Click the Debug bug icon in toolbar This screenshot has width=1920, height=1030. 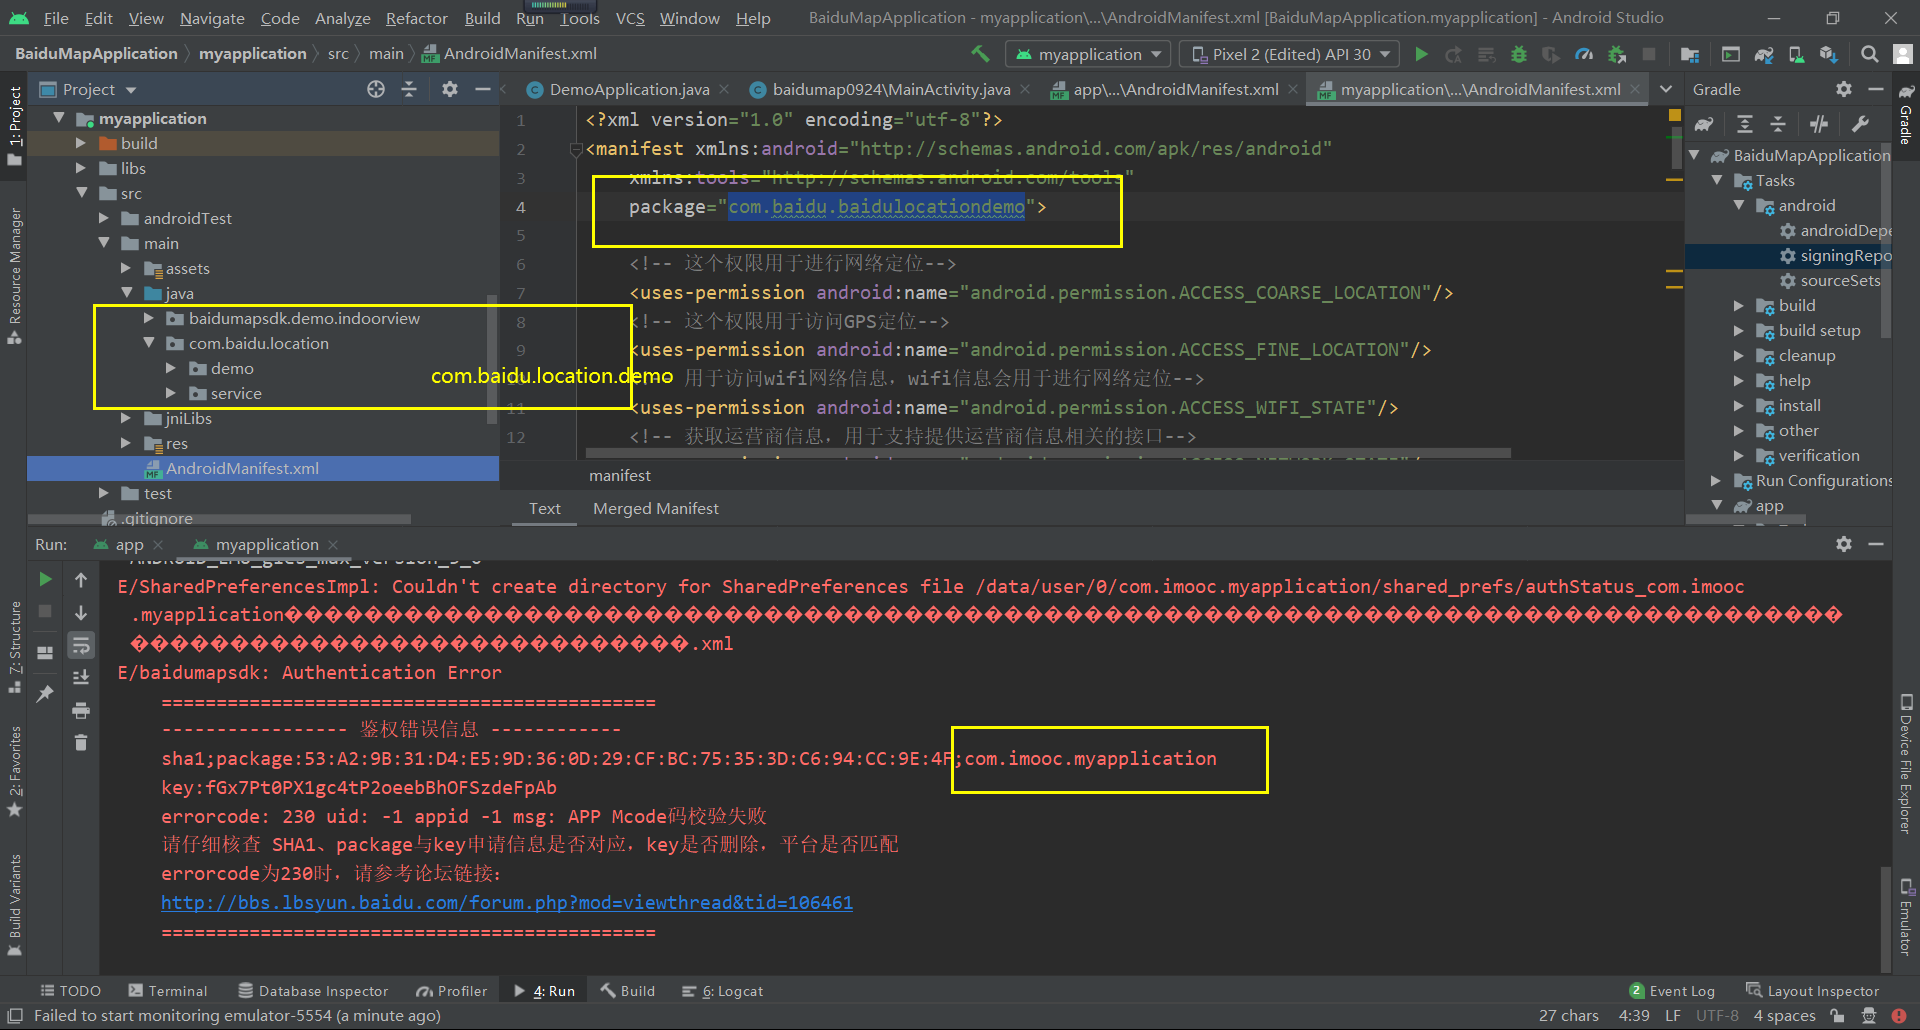pyautogui.click(x=1518, y=54)
